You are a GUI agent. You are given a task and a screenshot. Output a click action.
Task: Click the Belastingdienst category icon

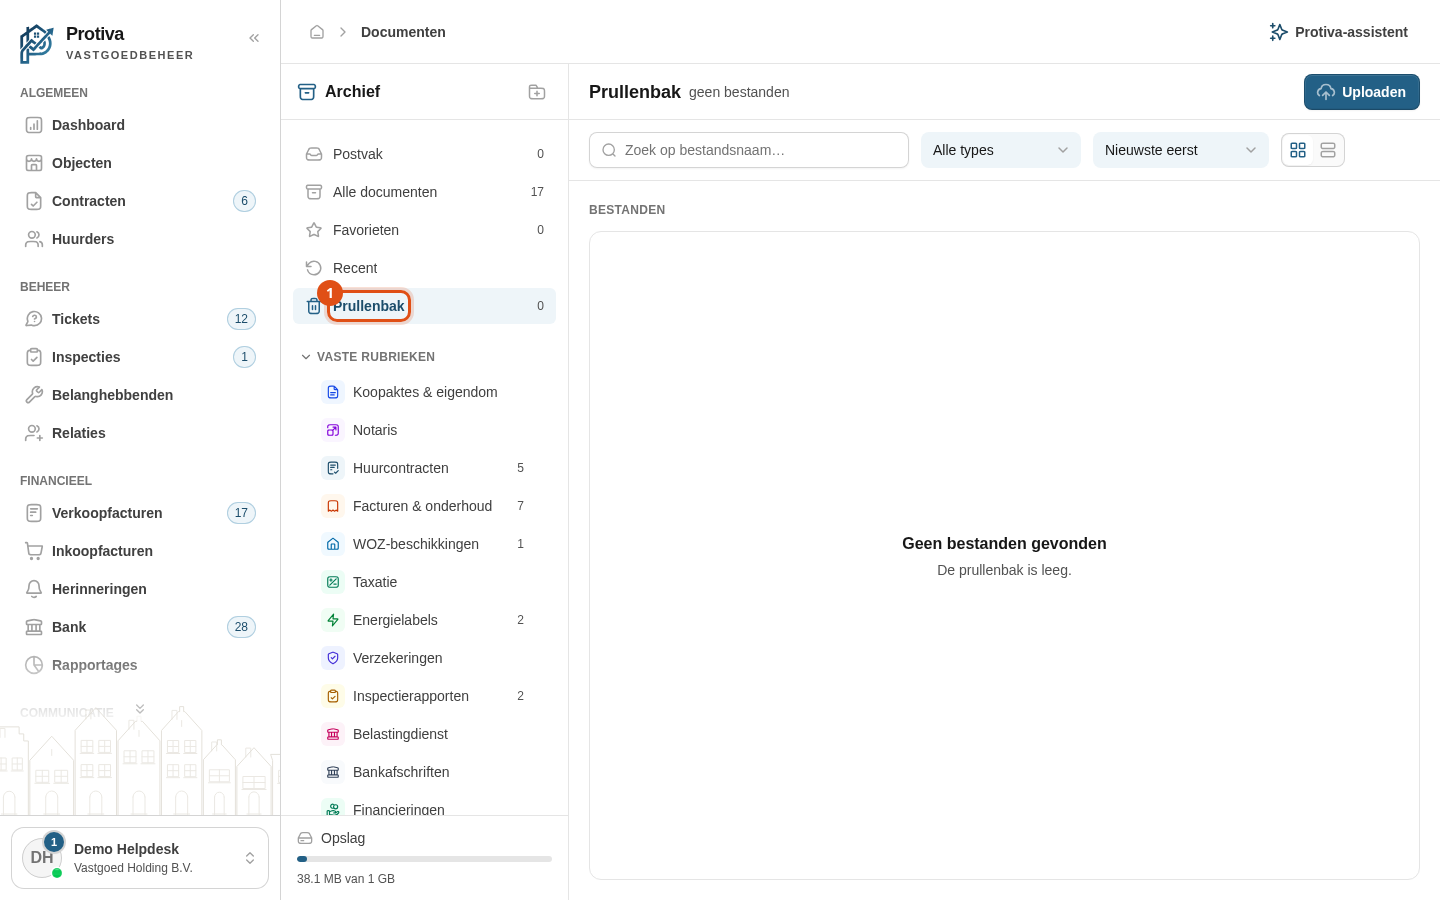click(x=333, y=734)
